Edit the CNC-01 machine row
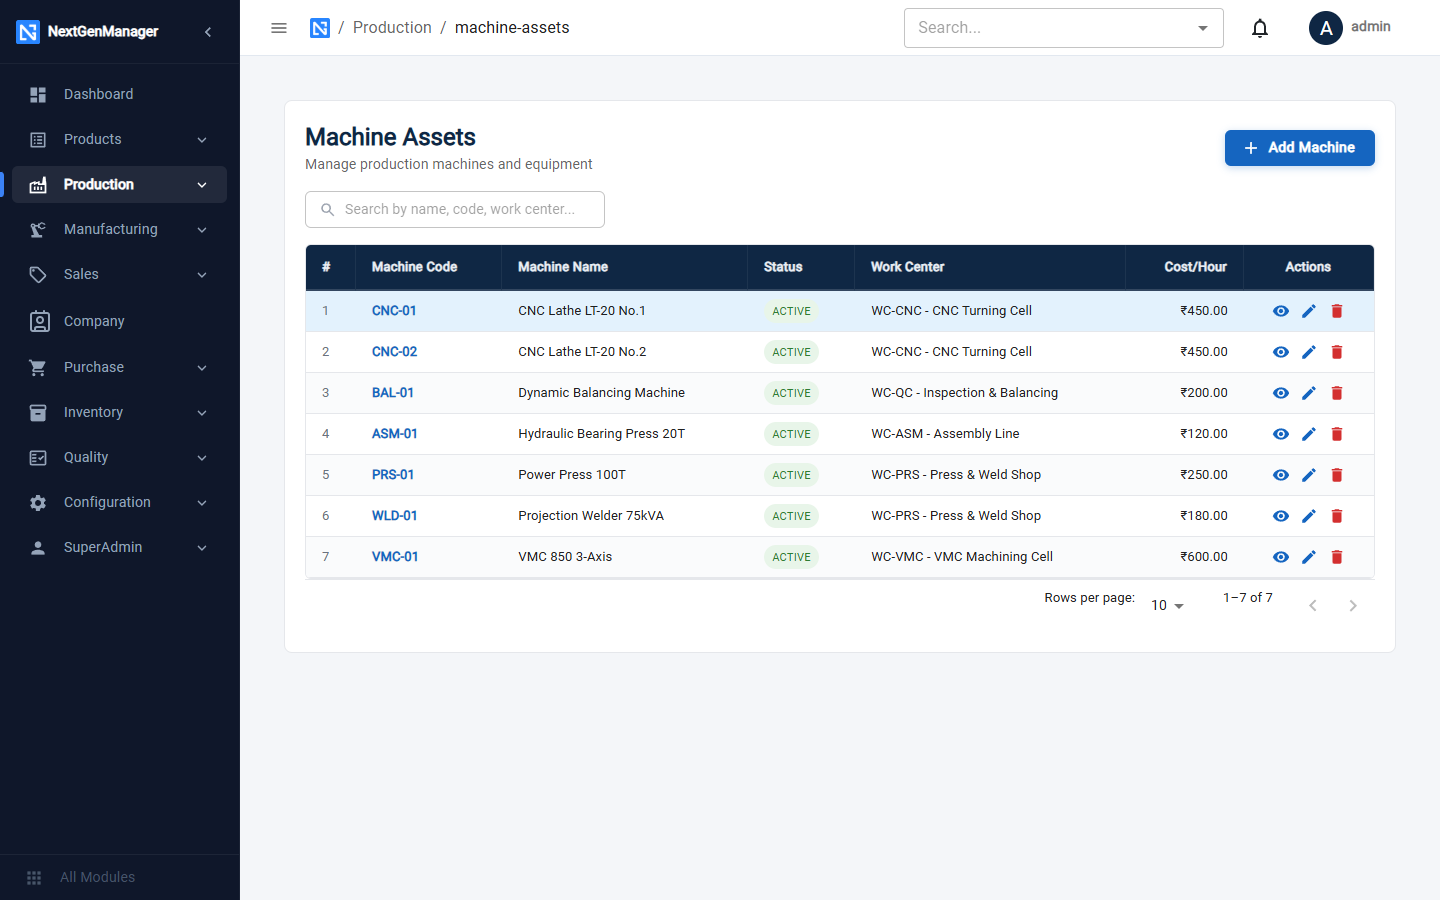This screenshot has height=900, width=1440. point(1308,311)
